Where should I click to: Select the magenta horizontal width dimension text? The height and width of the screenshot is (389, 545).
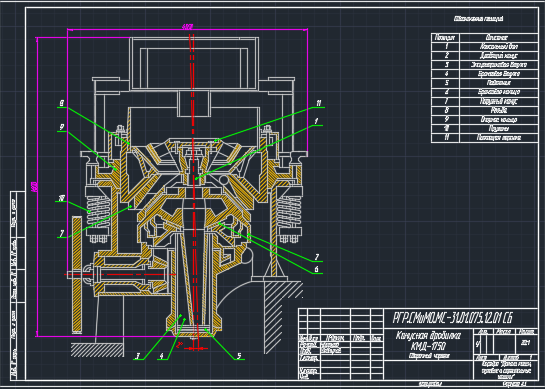pos(187,26)
